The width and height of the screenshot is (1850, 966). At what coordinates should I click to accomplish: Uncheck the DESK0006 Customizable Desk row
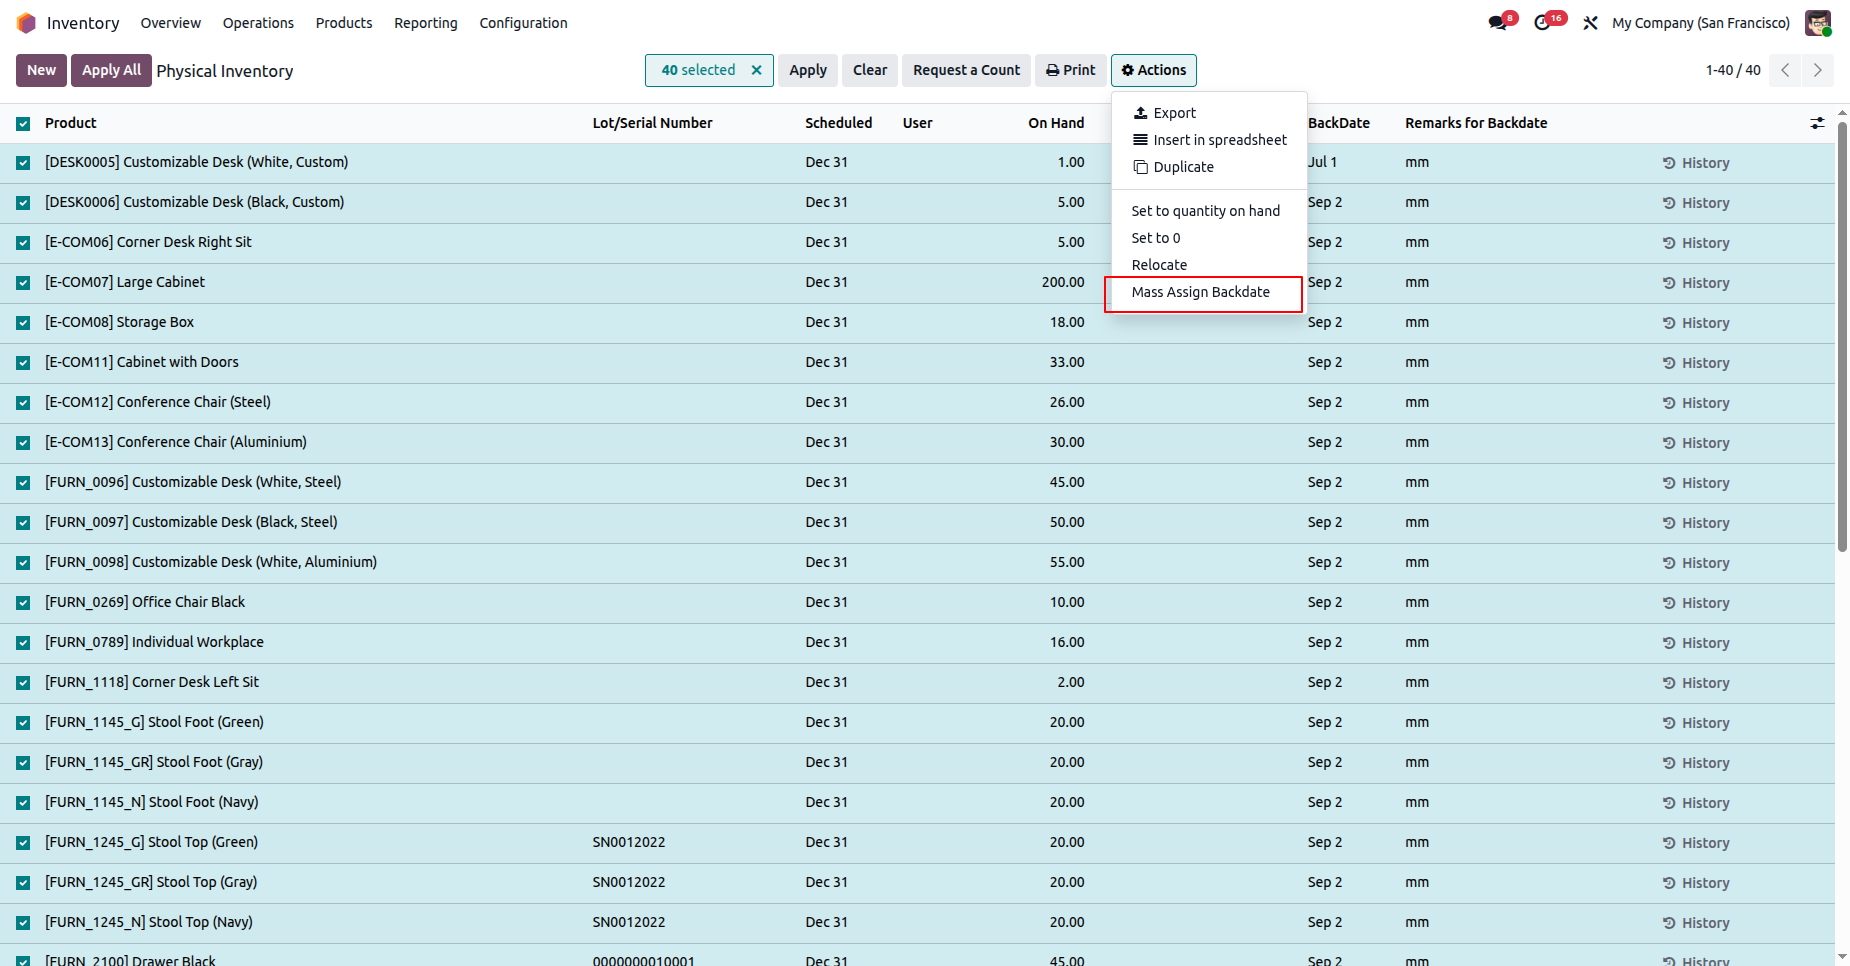coord(23,203)
